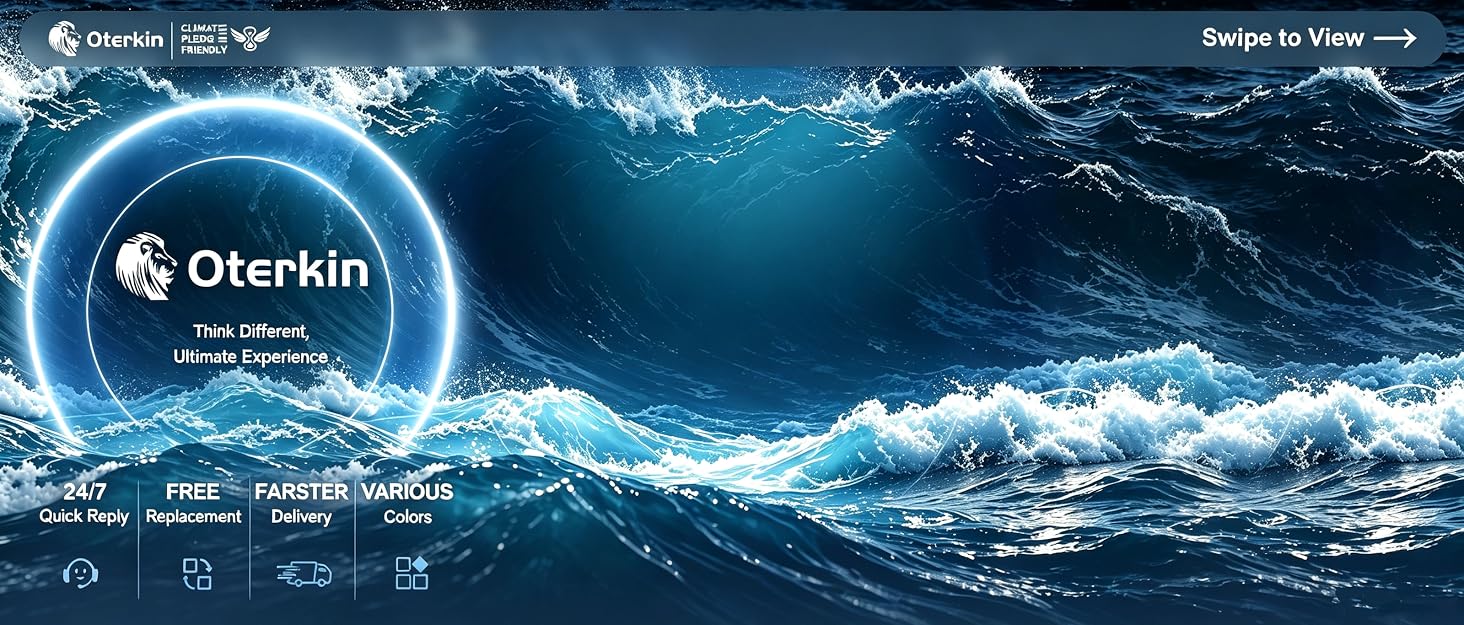This screenshot has width=1464, height=625.
Task: Click the fast delivery truck icon
Action: pos(304,573)
